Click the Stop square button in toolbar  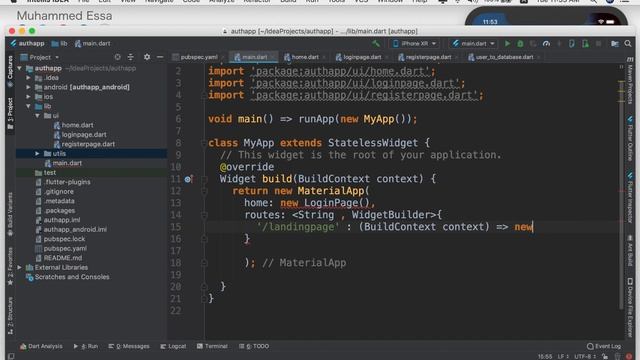598,43
